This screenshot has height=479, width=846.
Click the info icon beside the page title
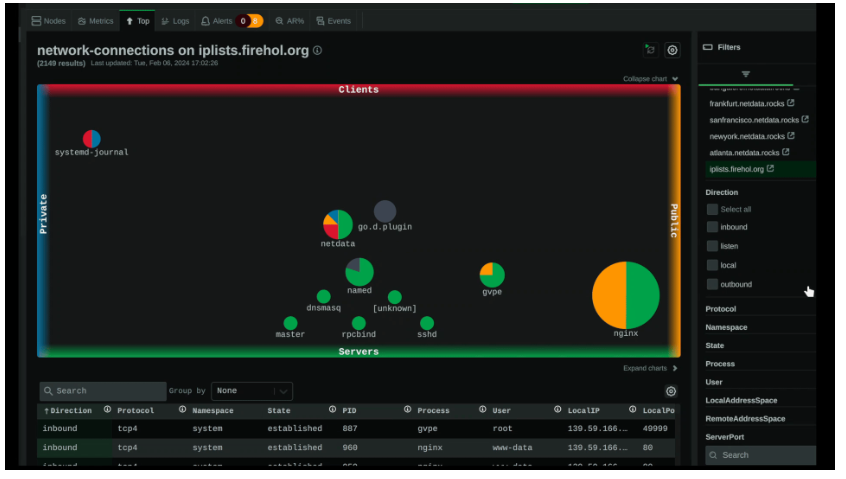(318, 50)
